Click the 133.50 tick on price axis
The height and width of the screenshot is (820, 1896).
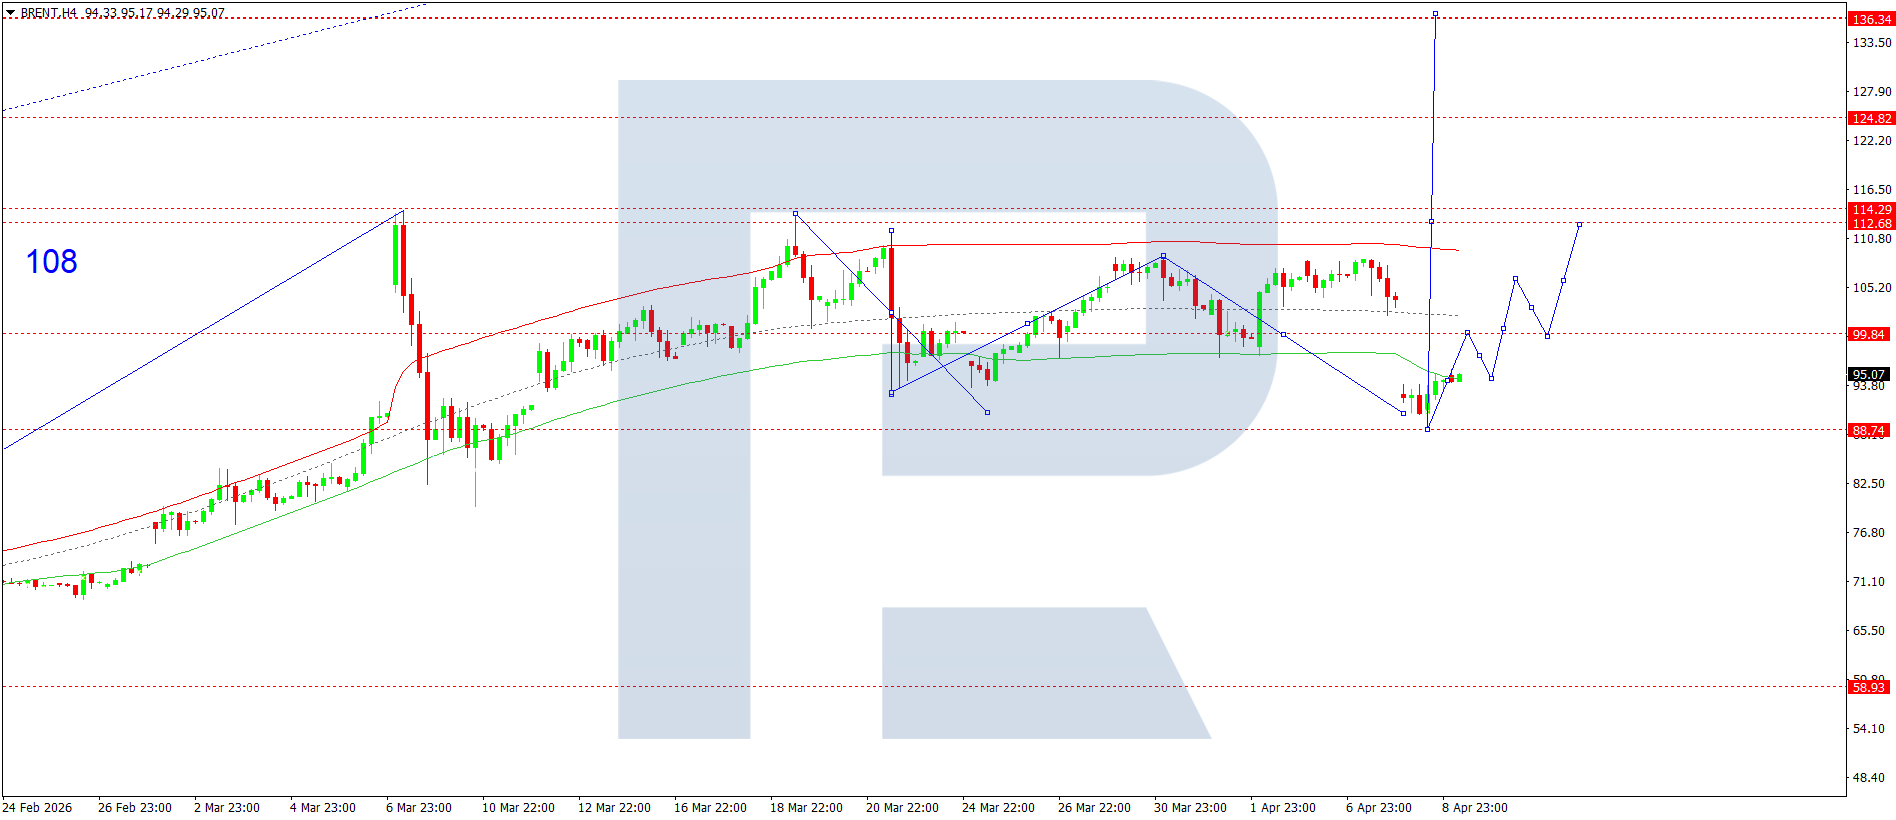[x=1872, y=43]
